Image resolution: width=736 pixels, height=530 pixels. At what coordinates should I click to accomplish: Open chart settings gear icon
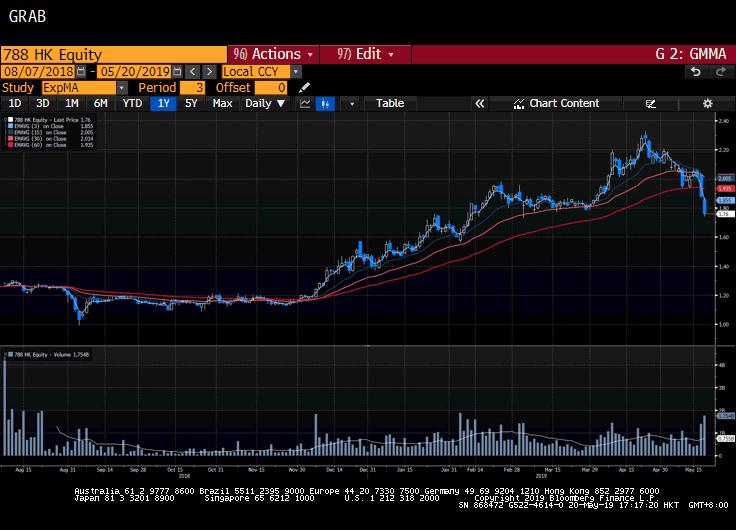[x=707, y=103]
